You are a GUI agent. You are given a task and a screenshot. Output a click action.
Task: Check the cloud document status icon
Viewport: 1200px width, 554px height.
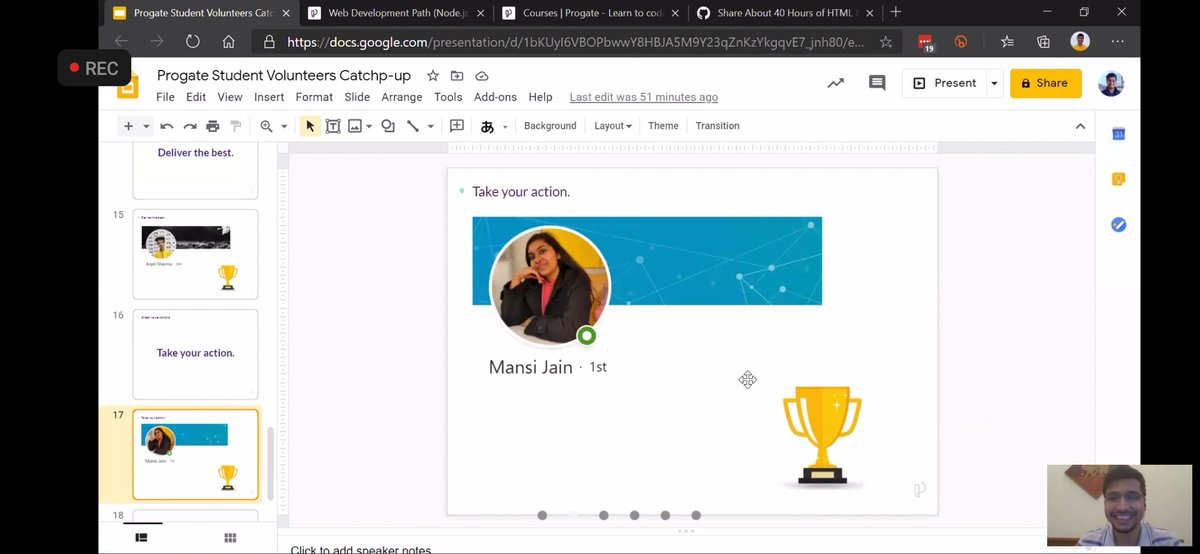(482, 76)
